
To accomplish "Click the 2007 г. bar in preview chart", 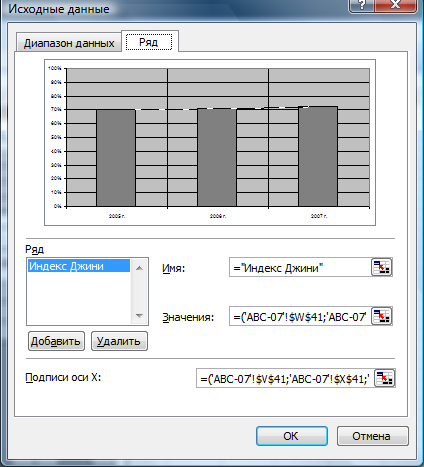I will pyautogui.click(x=318, y=156).
